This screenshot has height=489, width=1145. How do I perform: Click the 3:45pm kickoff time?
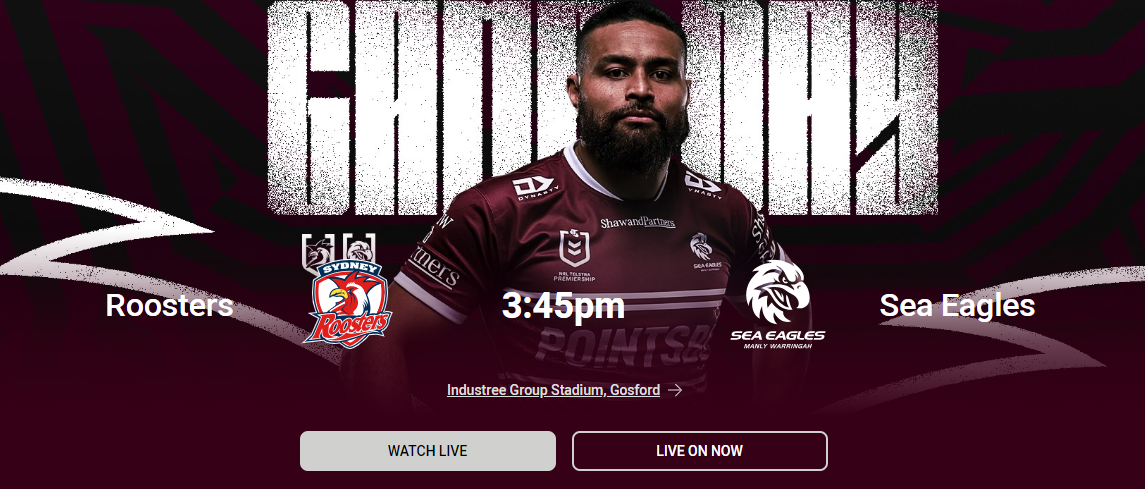click(x=563, y=307)
